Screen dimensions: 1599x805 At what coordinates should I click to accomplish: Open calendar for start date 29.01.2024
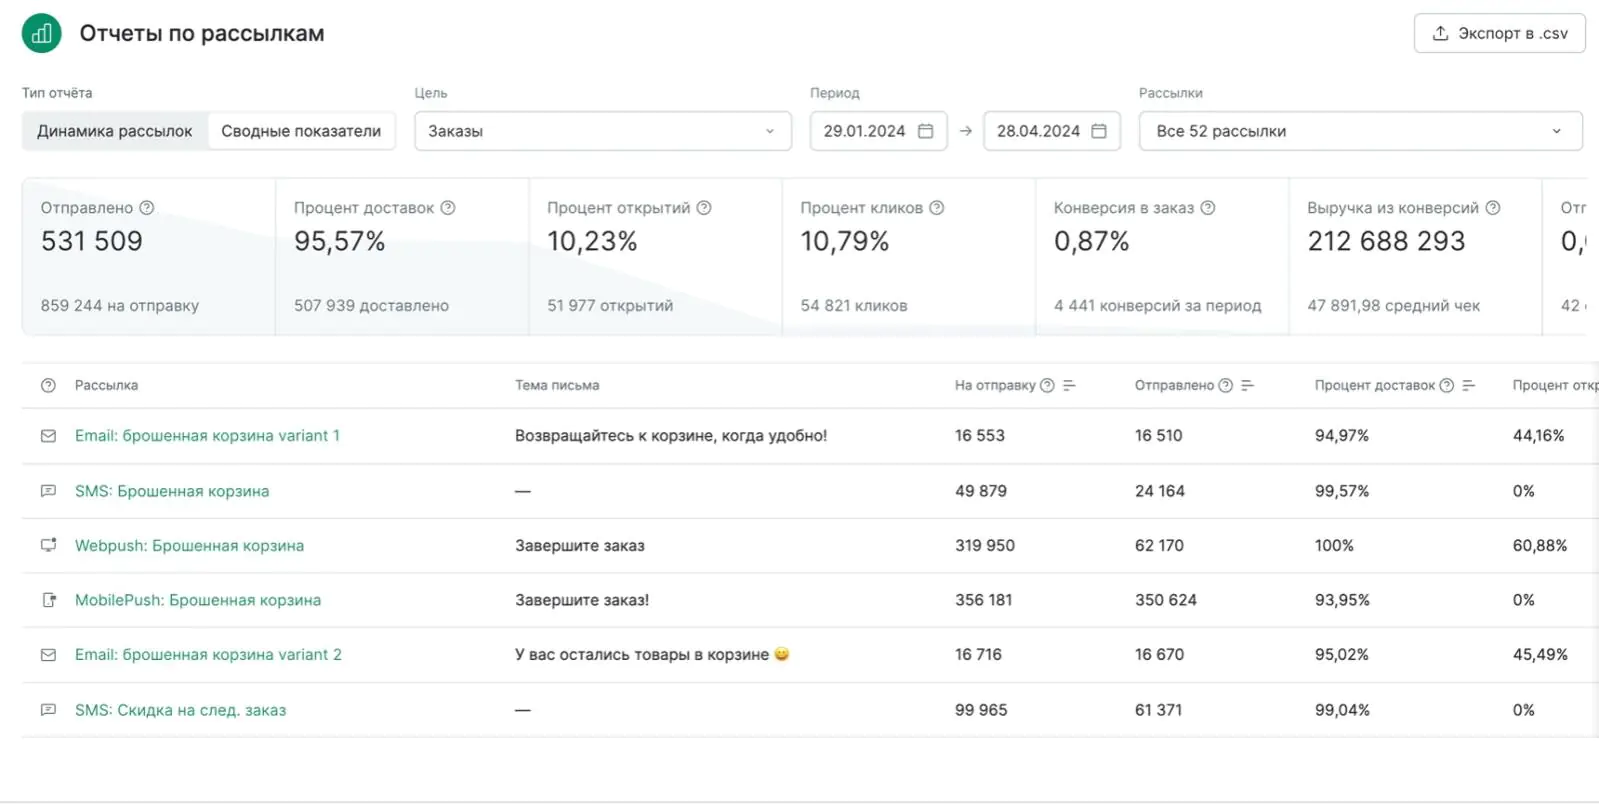[x=925, y=131]
